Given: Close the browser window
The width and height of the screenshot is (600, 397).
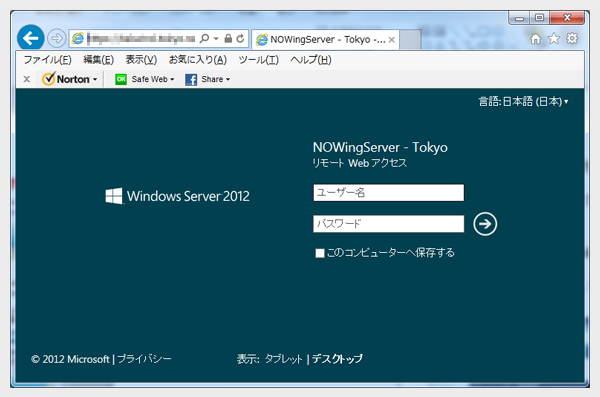Looking at the screenshot, I should (567, 18).
